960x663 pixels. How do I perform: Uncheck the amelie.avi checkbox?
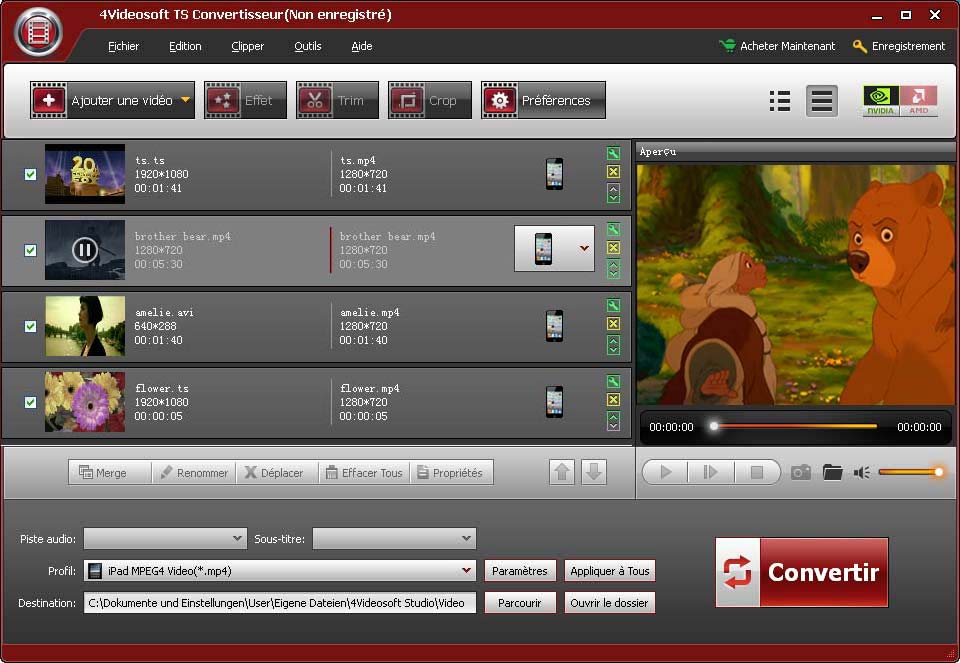pyautogui.click(x=30, y=326)
